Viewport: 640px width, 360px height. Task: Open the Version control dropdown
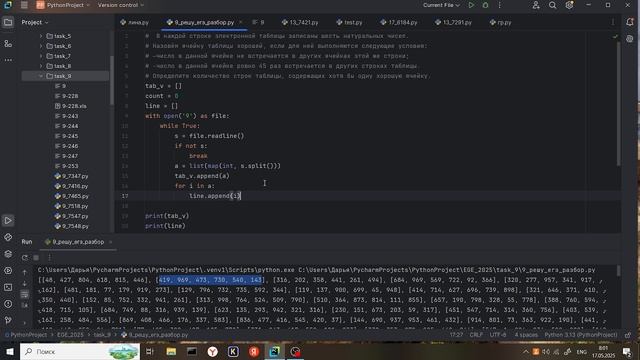click(121, 5)
